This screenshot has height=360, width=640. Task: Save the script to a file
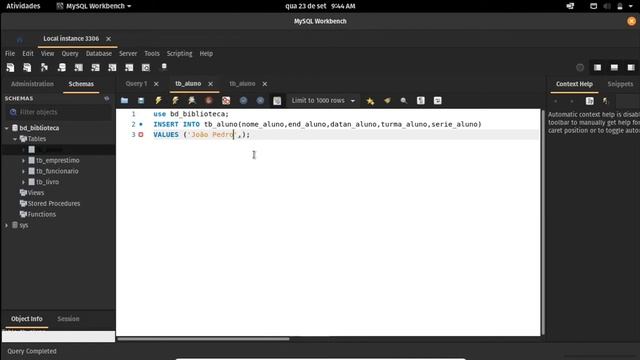pos(141,100)
